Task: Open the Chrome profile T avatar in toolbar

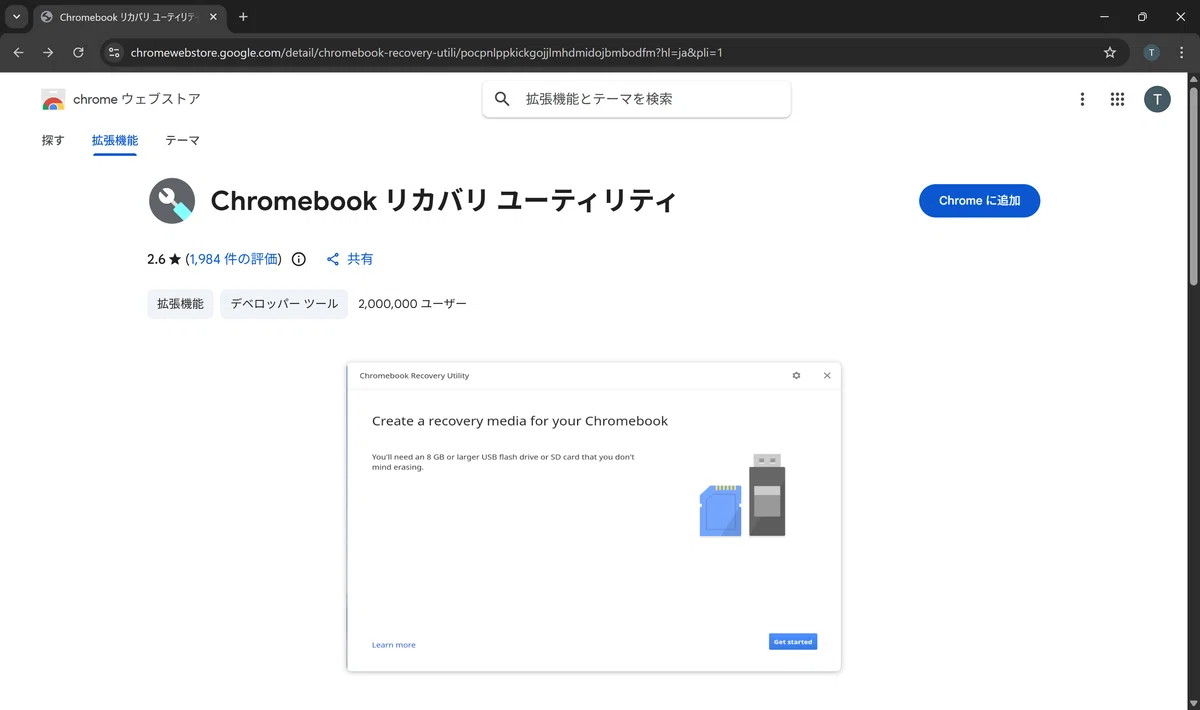Action: pos(1151,53)
